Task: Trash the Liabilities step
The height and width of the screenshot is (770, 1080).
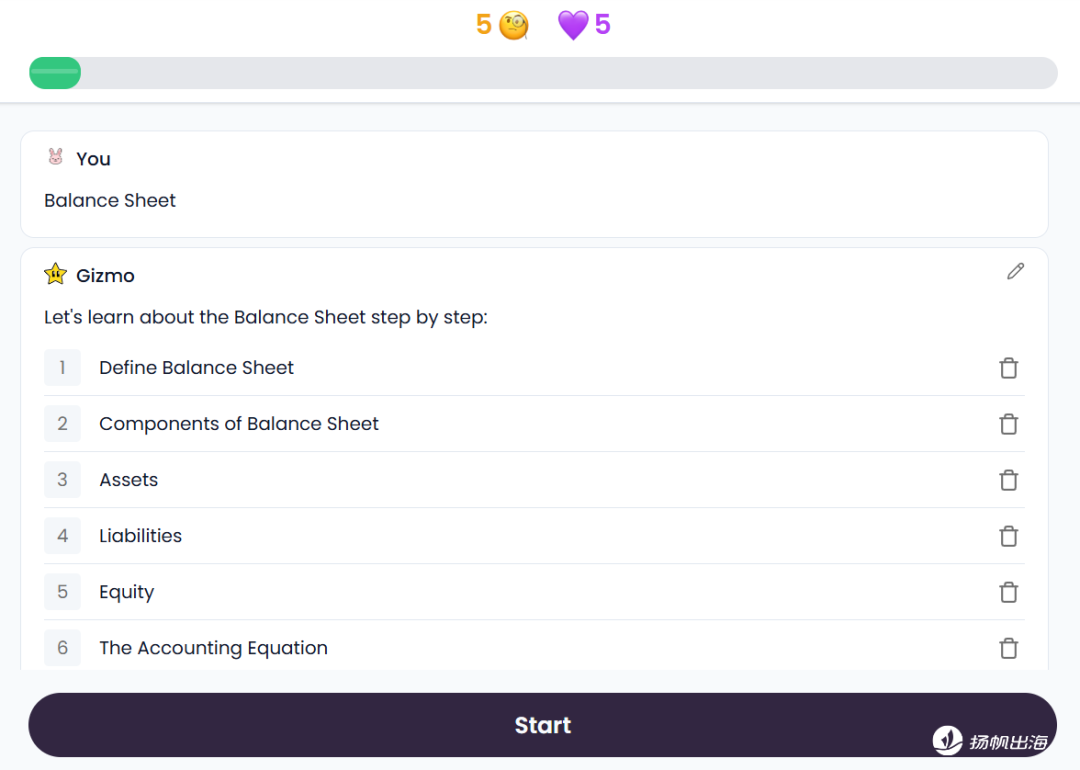Action: (1008, 536)
